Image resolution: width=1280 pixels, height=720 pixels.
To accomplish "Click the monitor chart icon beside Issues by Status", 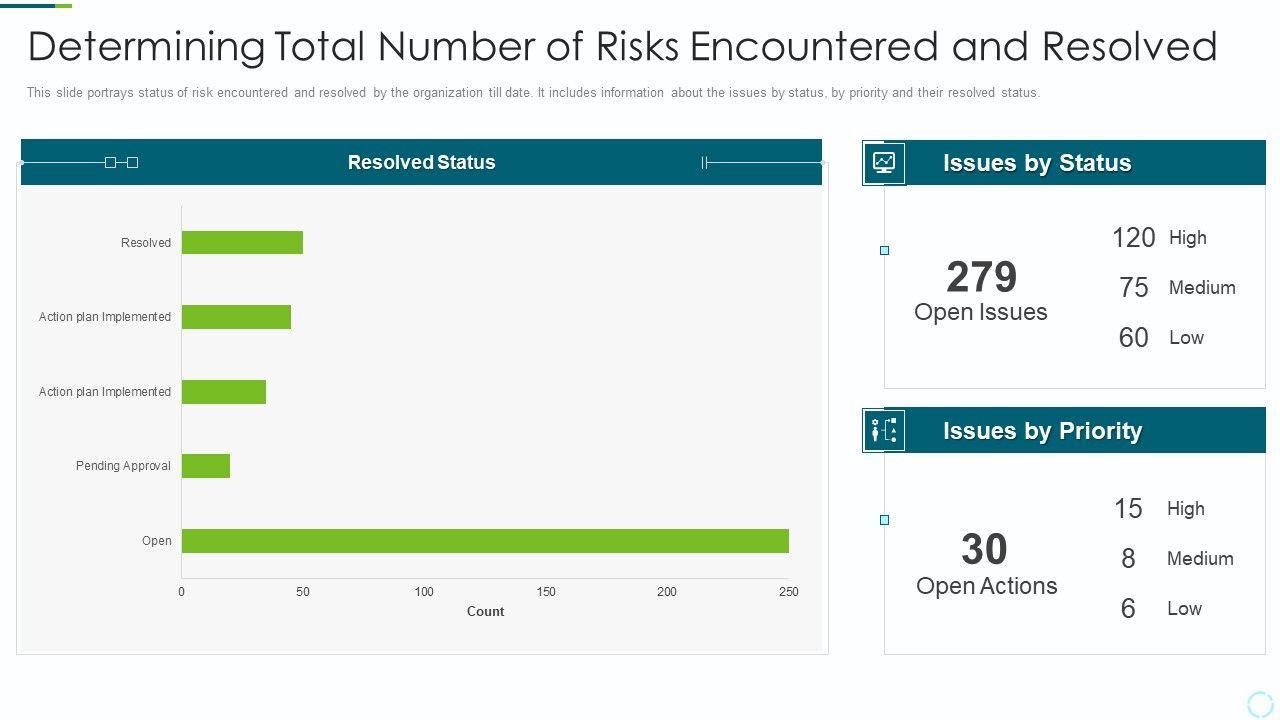I will coord(884,163).
